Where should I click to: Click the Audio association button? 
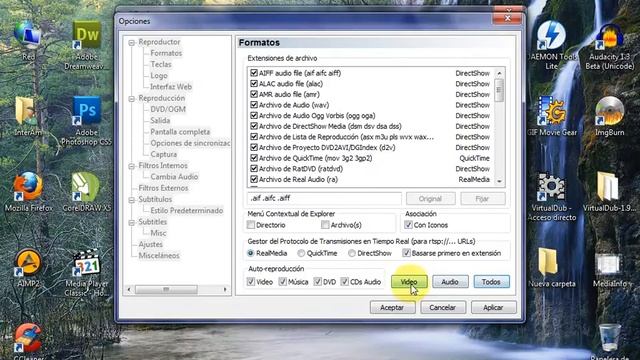click(x=450, y=282)
